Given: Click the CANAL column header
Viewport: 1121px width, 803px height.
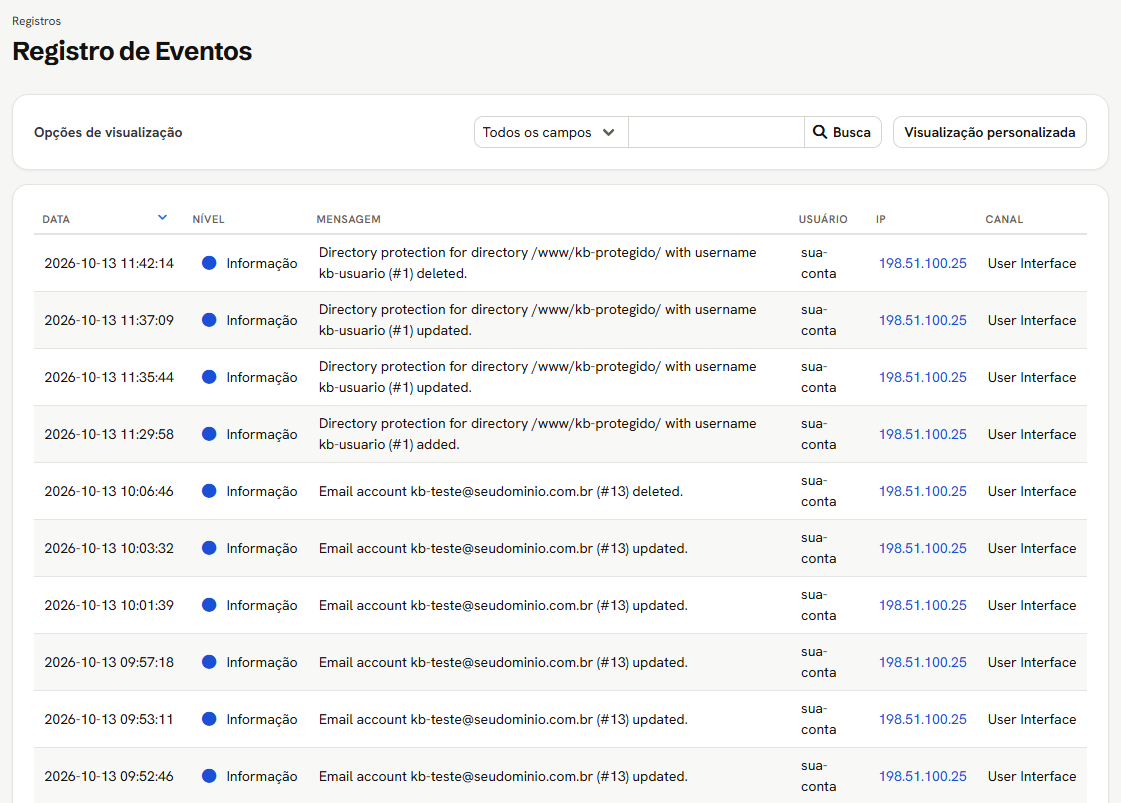Looking at the screenshot, I should click(1004, 220).
